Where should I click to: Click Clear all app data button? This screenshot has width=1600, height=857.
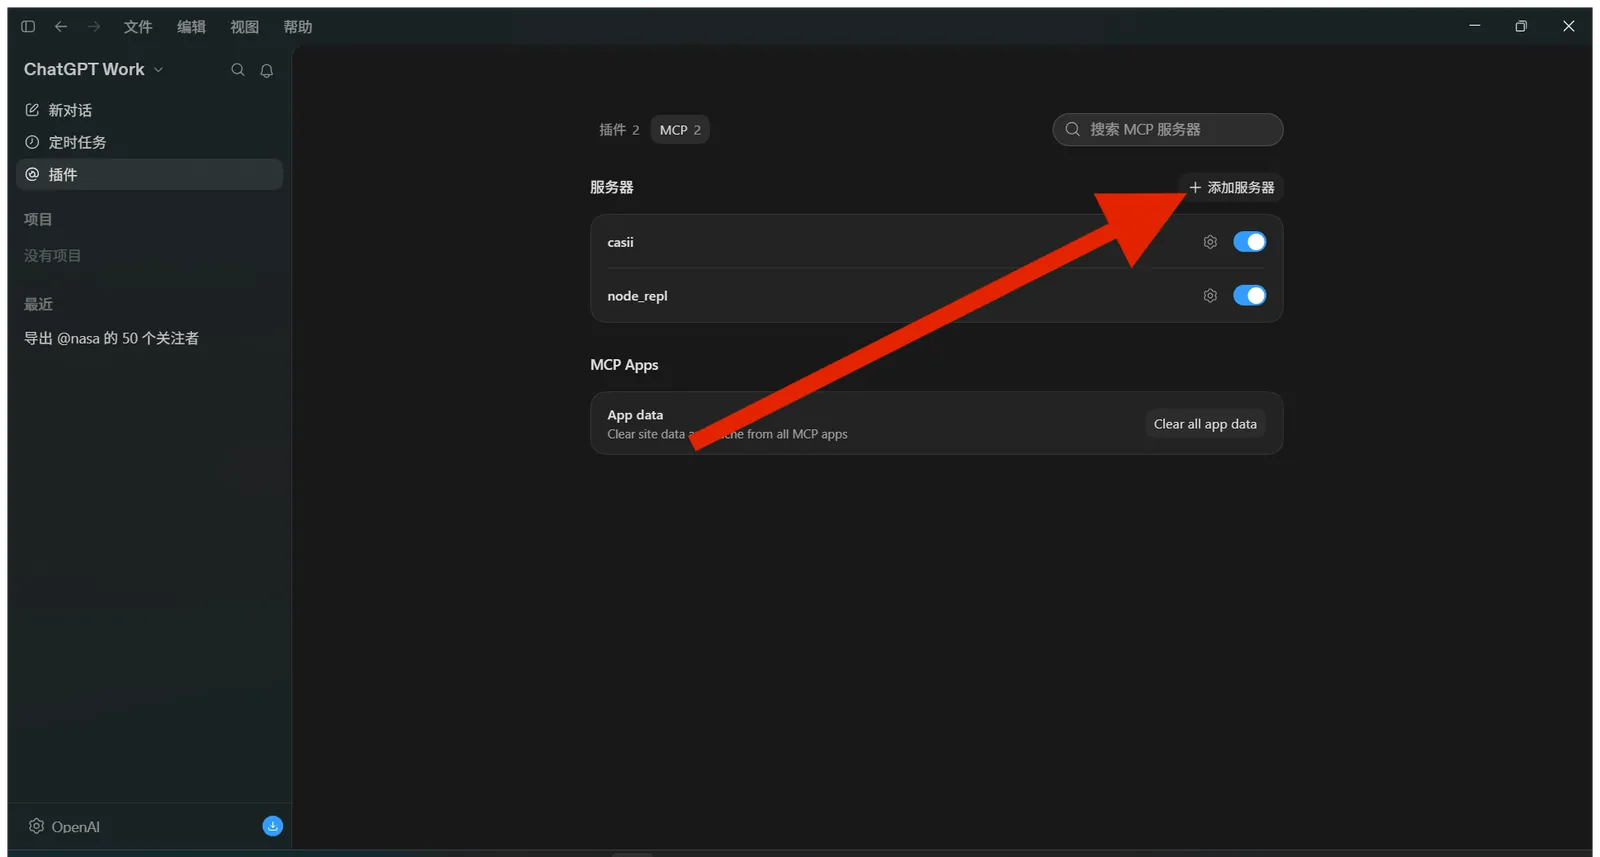pos(1205,424)
